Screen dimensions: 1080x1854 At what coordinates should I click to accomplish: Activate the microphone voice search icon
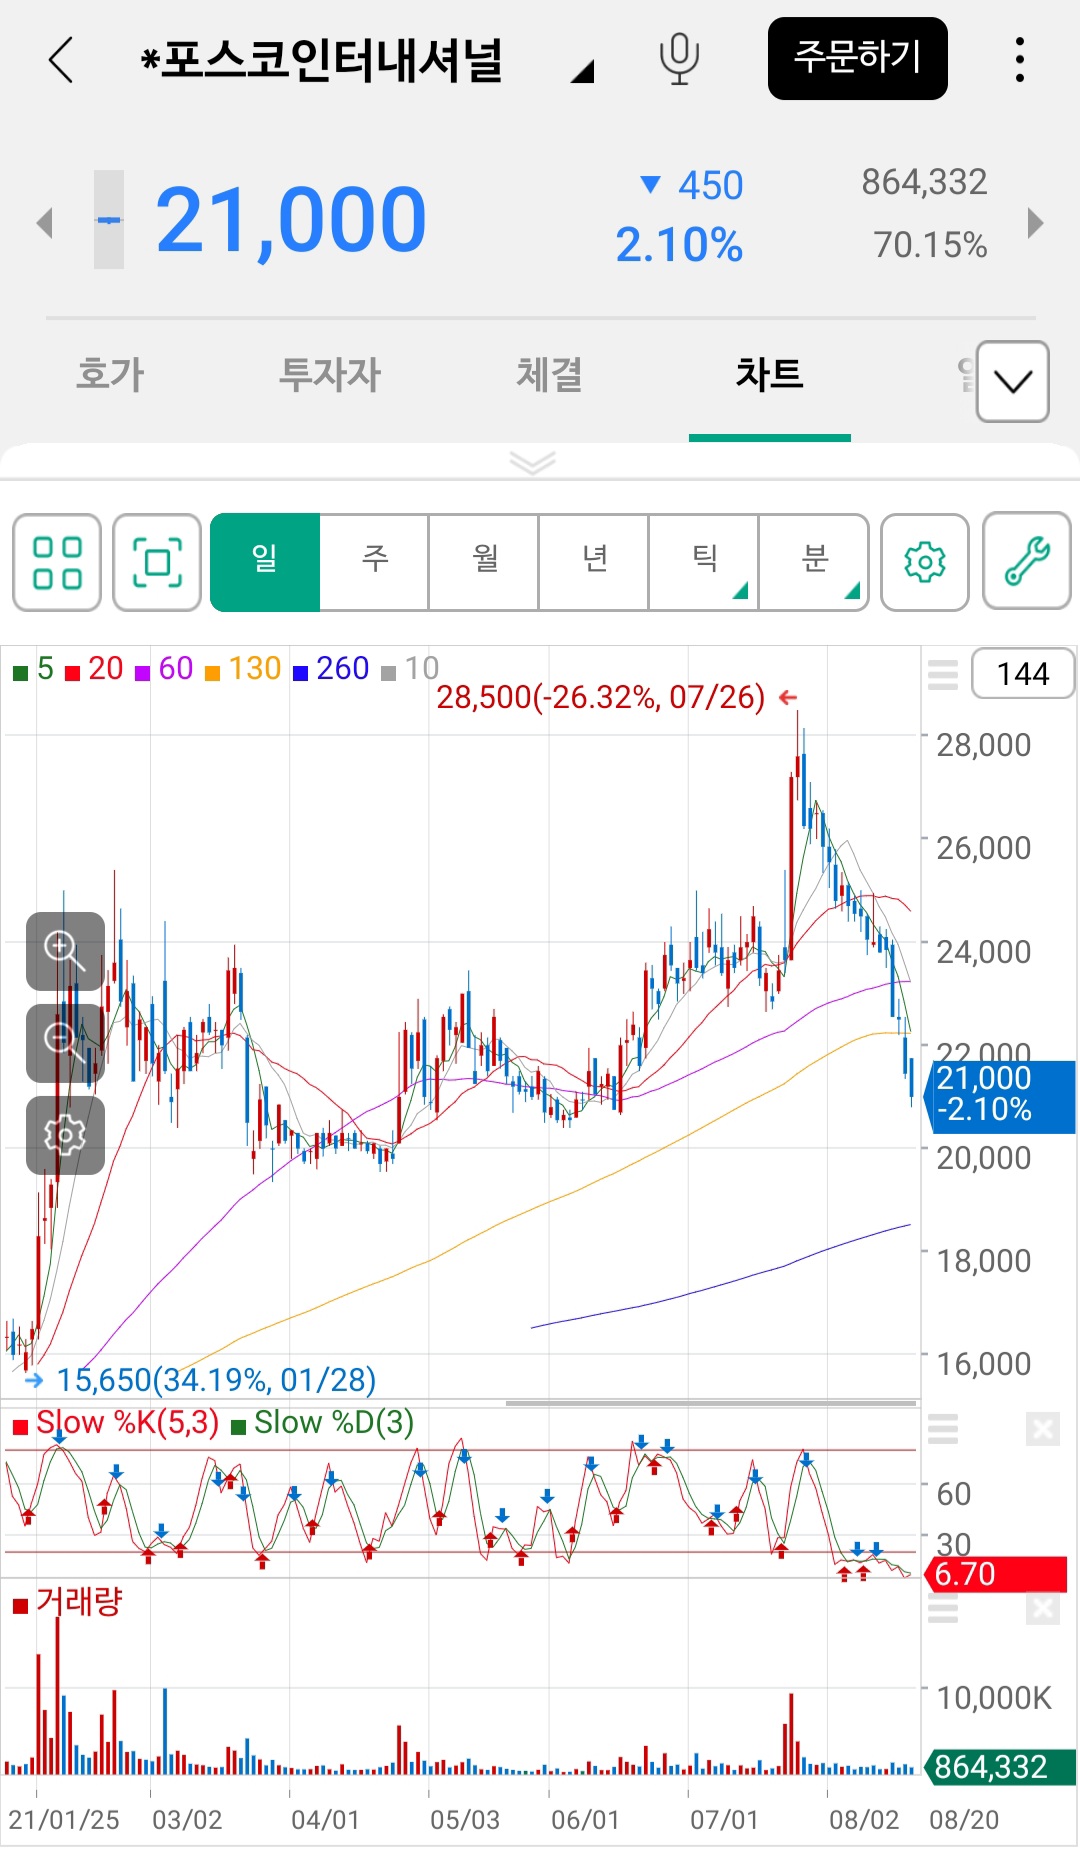click(679, 59)
